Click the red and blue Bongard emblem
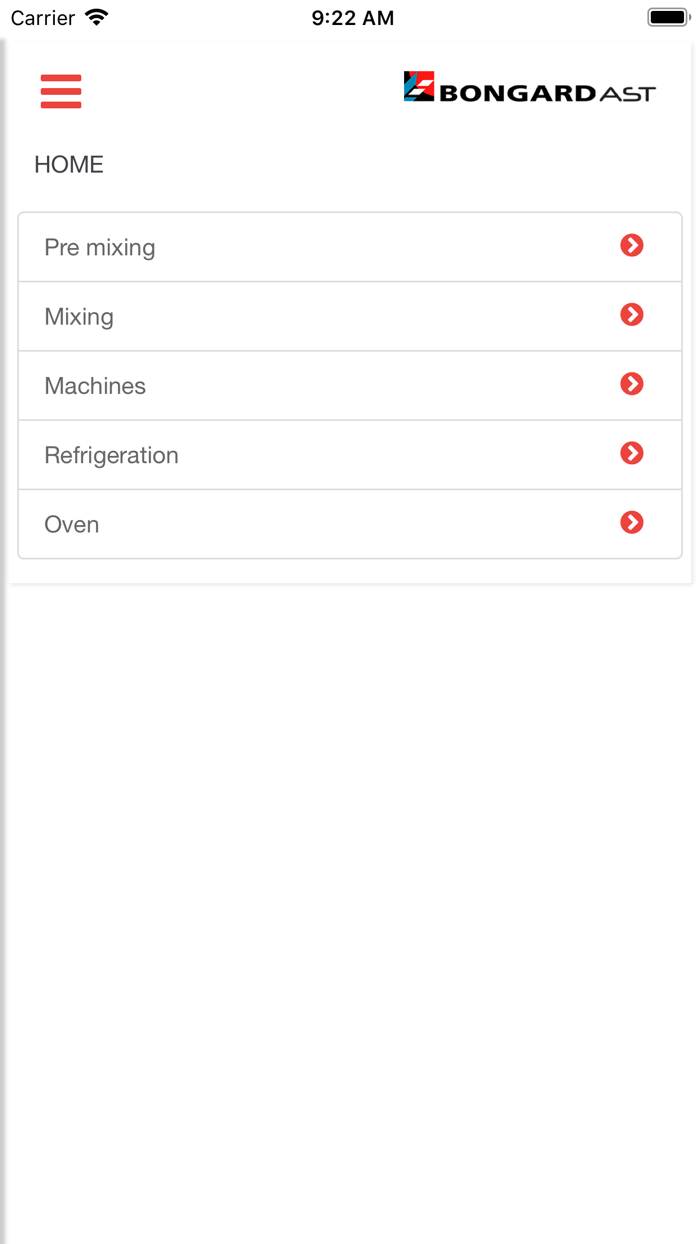The image size is (700, 1244). coord(418,87)
